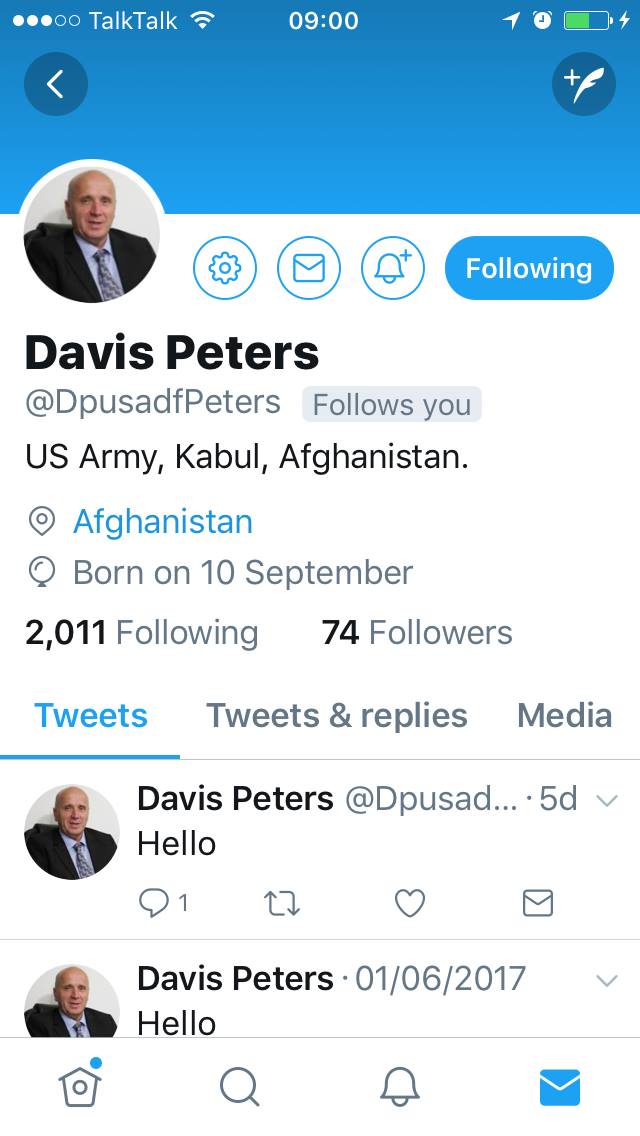
Task: Toggle the Following button
Action: tap(529, 268)
